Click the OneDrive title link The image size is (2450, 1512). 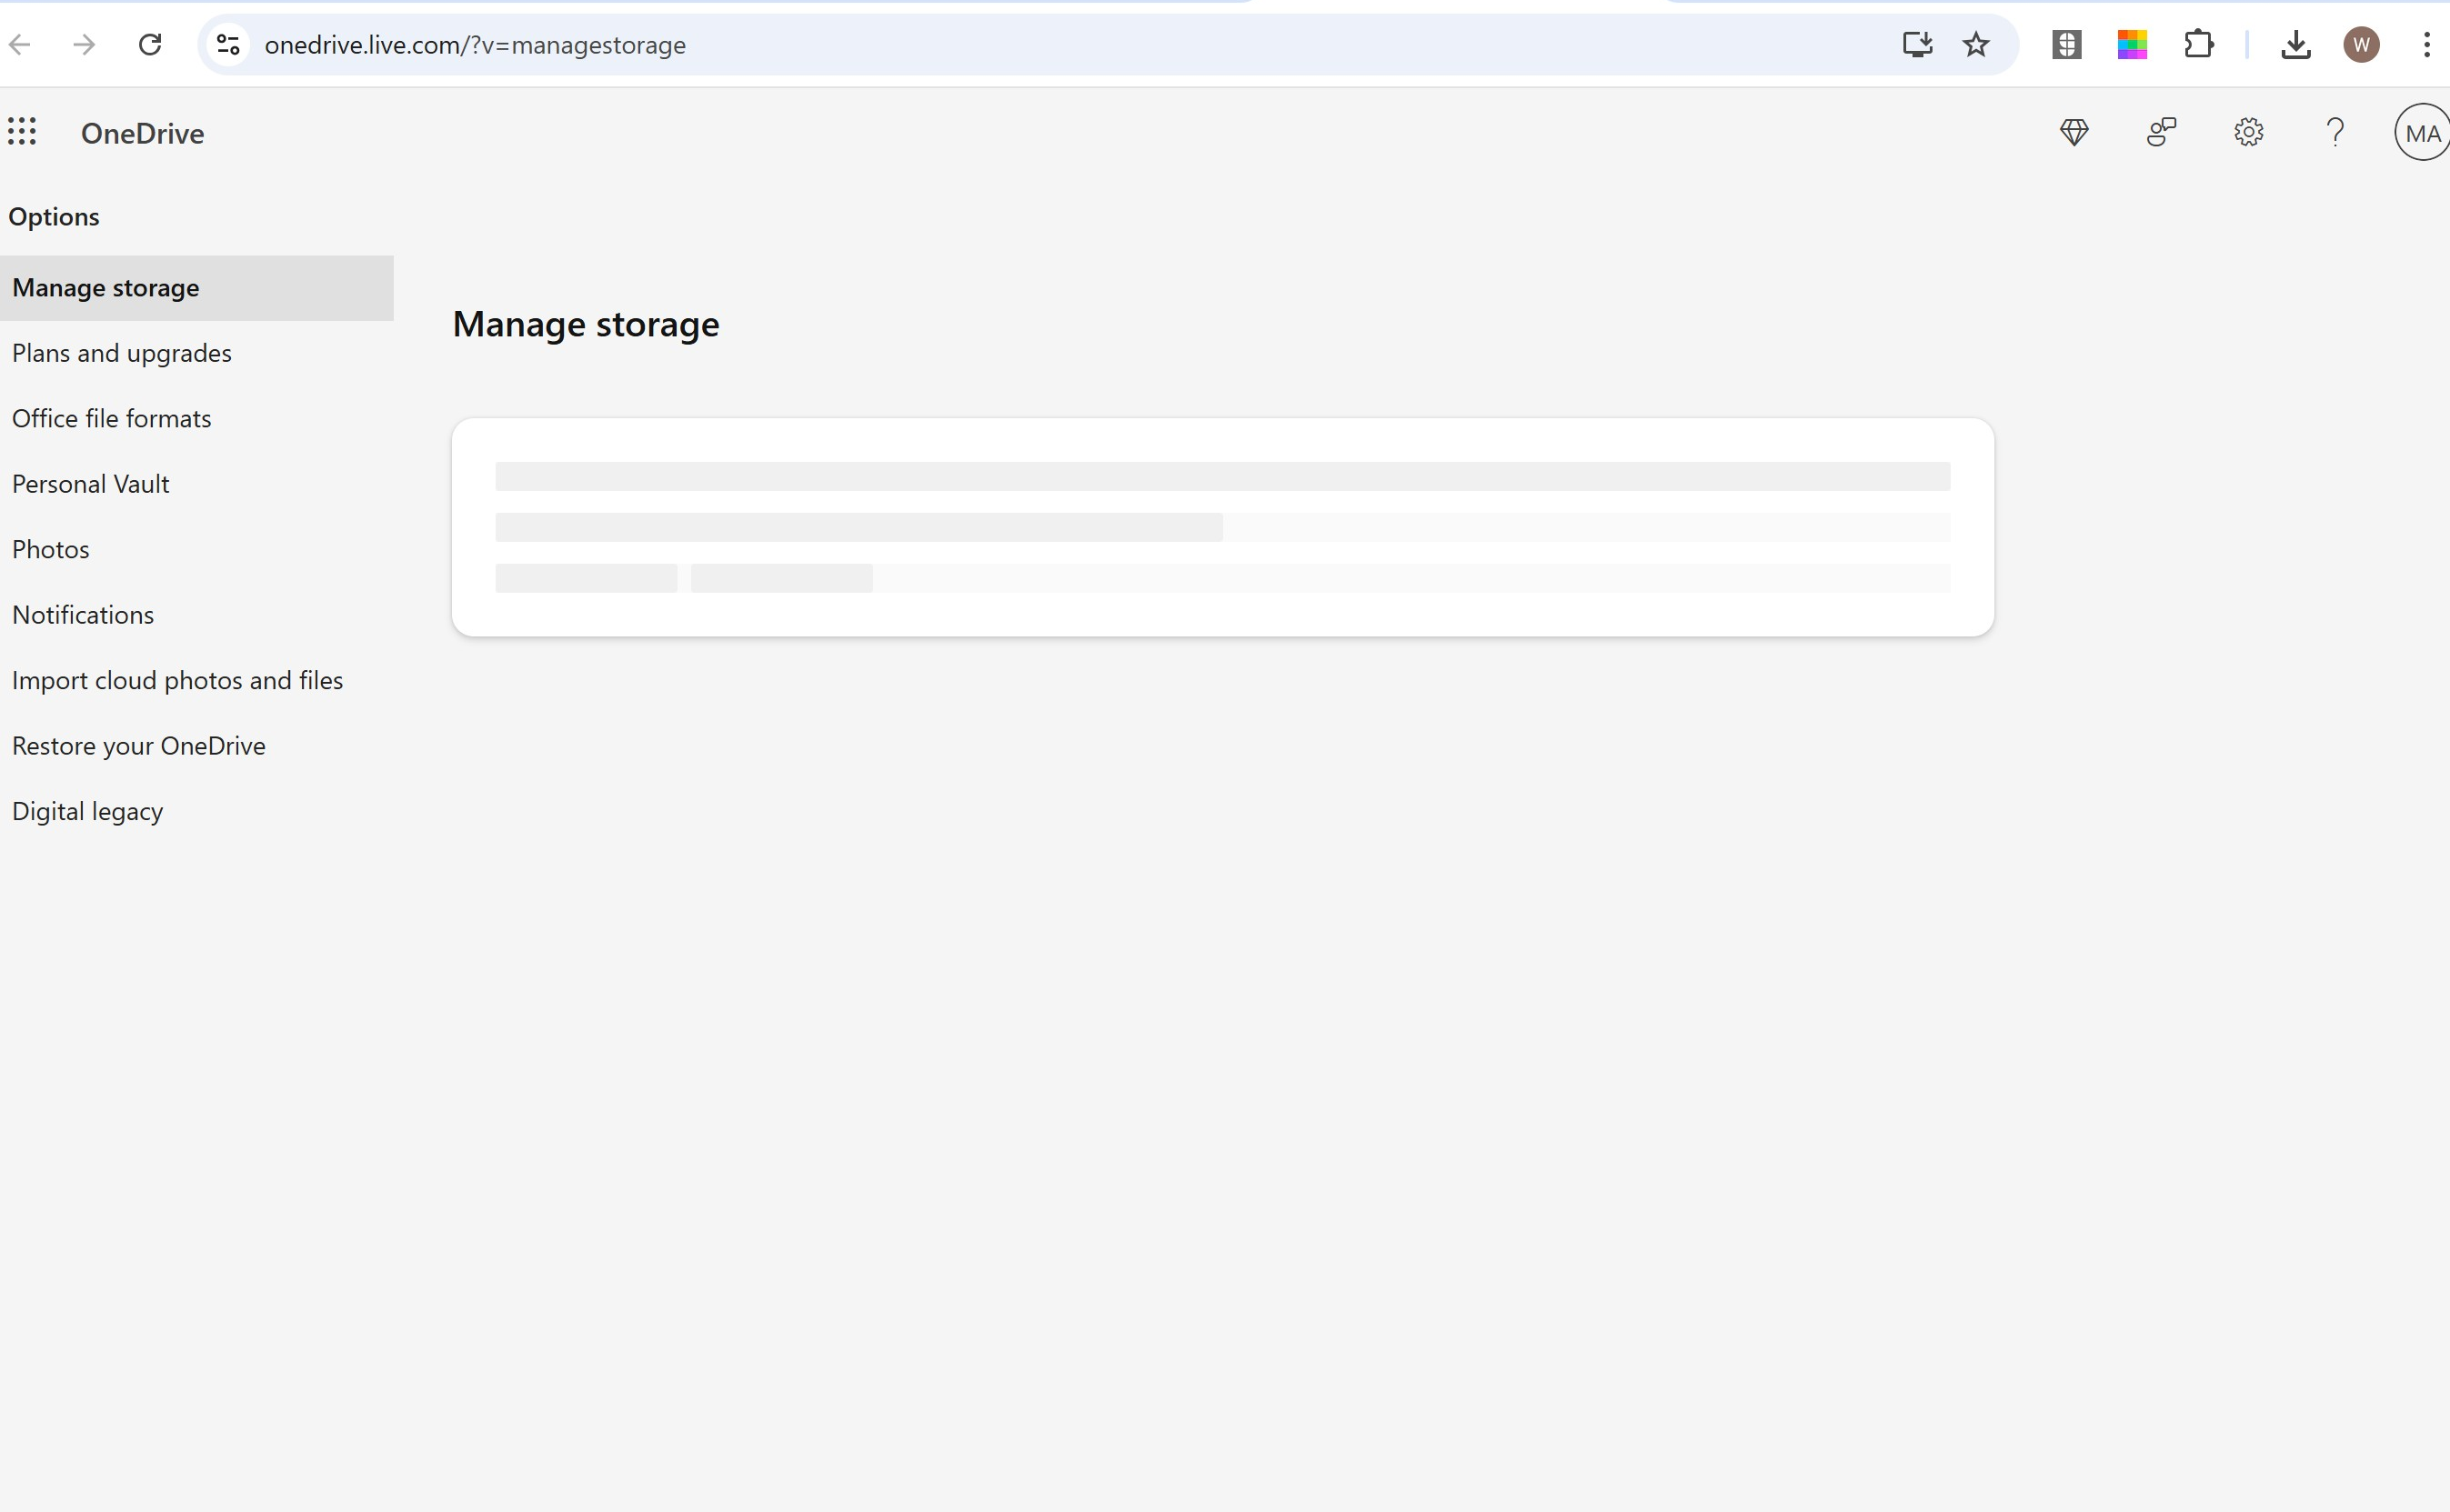click(143, 133)
